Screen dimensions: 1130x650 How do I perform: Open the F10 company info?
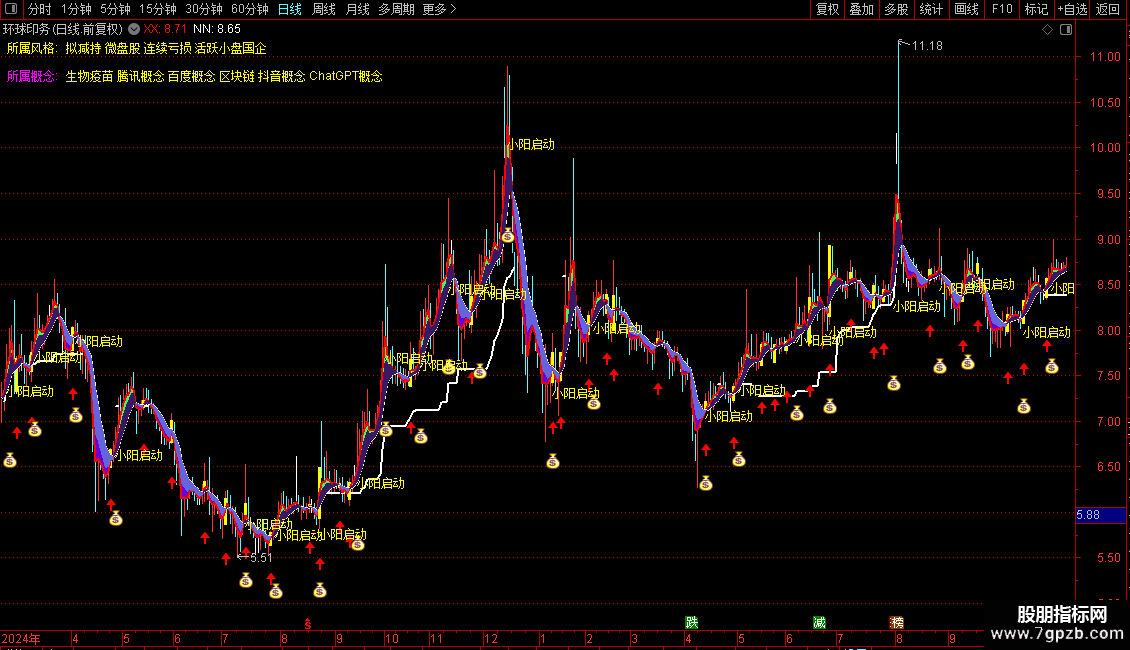point(1002,9)
